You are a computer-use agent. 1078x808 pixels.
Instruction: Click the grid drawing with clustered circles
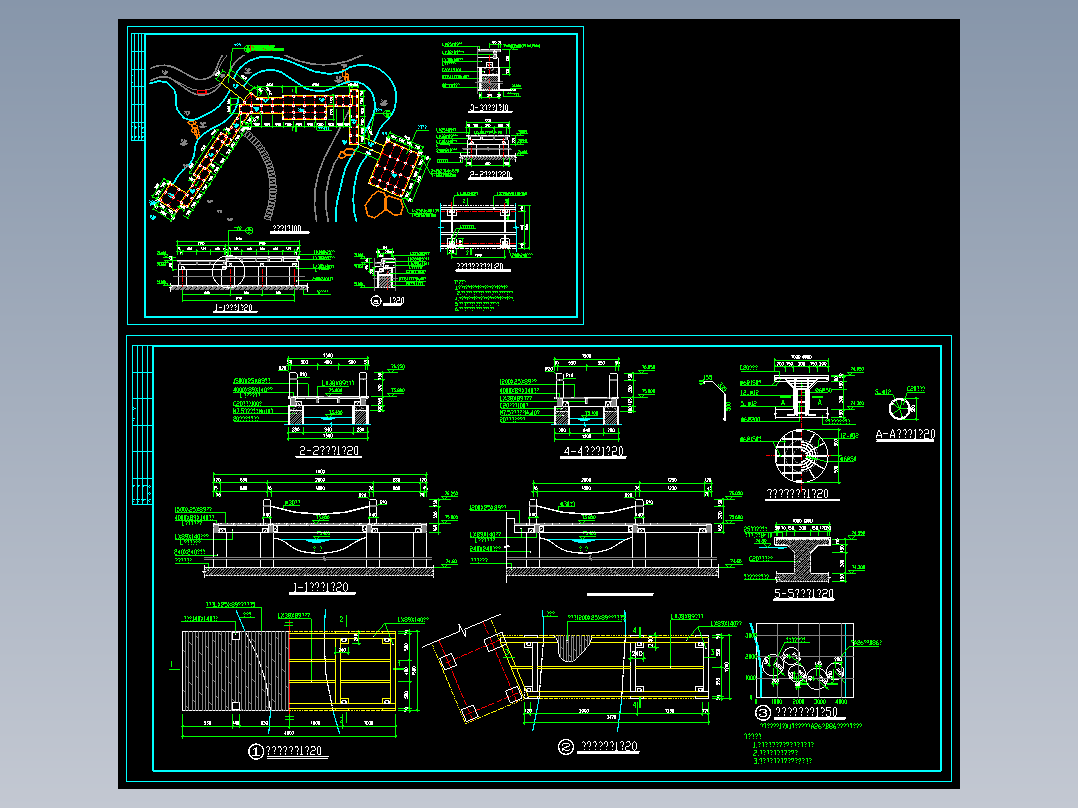[804, 660]
